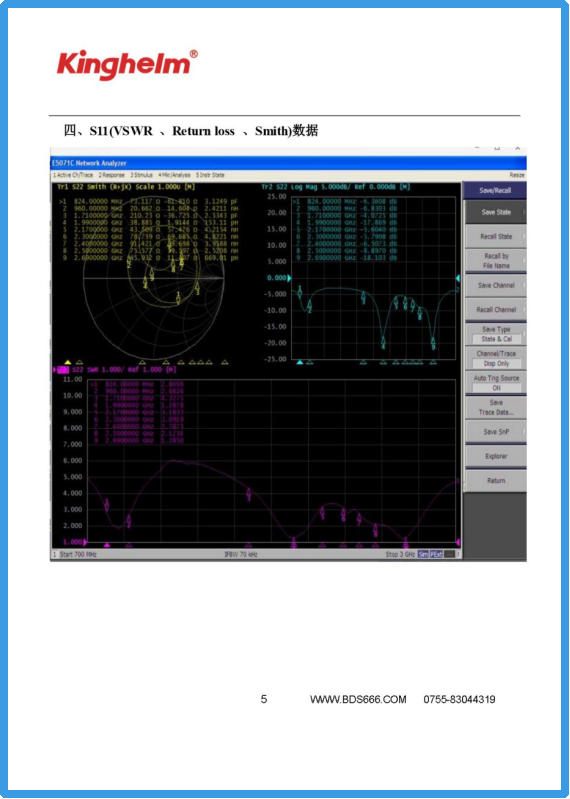Launch Explorer from softkey panel
This screenshot has width=570, height=799.
(x=495, y=457)
